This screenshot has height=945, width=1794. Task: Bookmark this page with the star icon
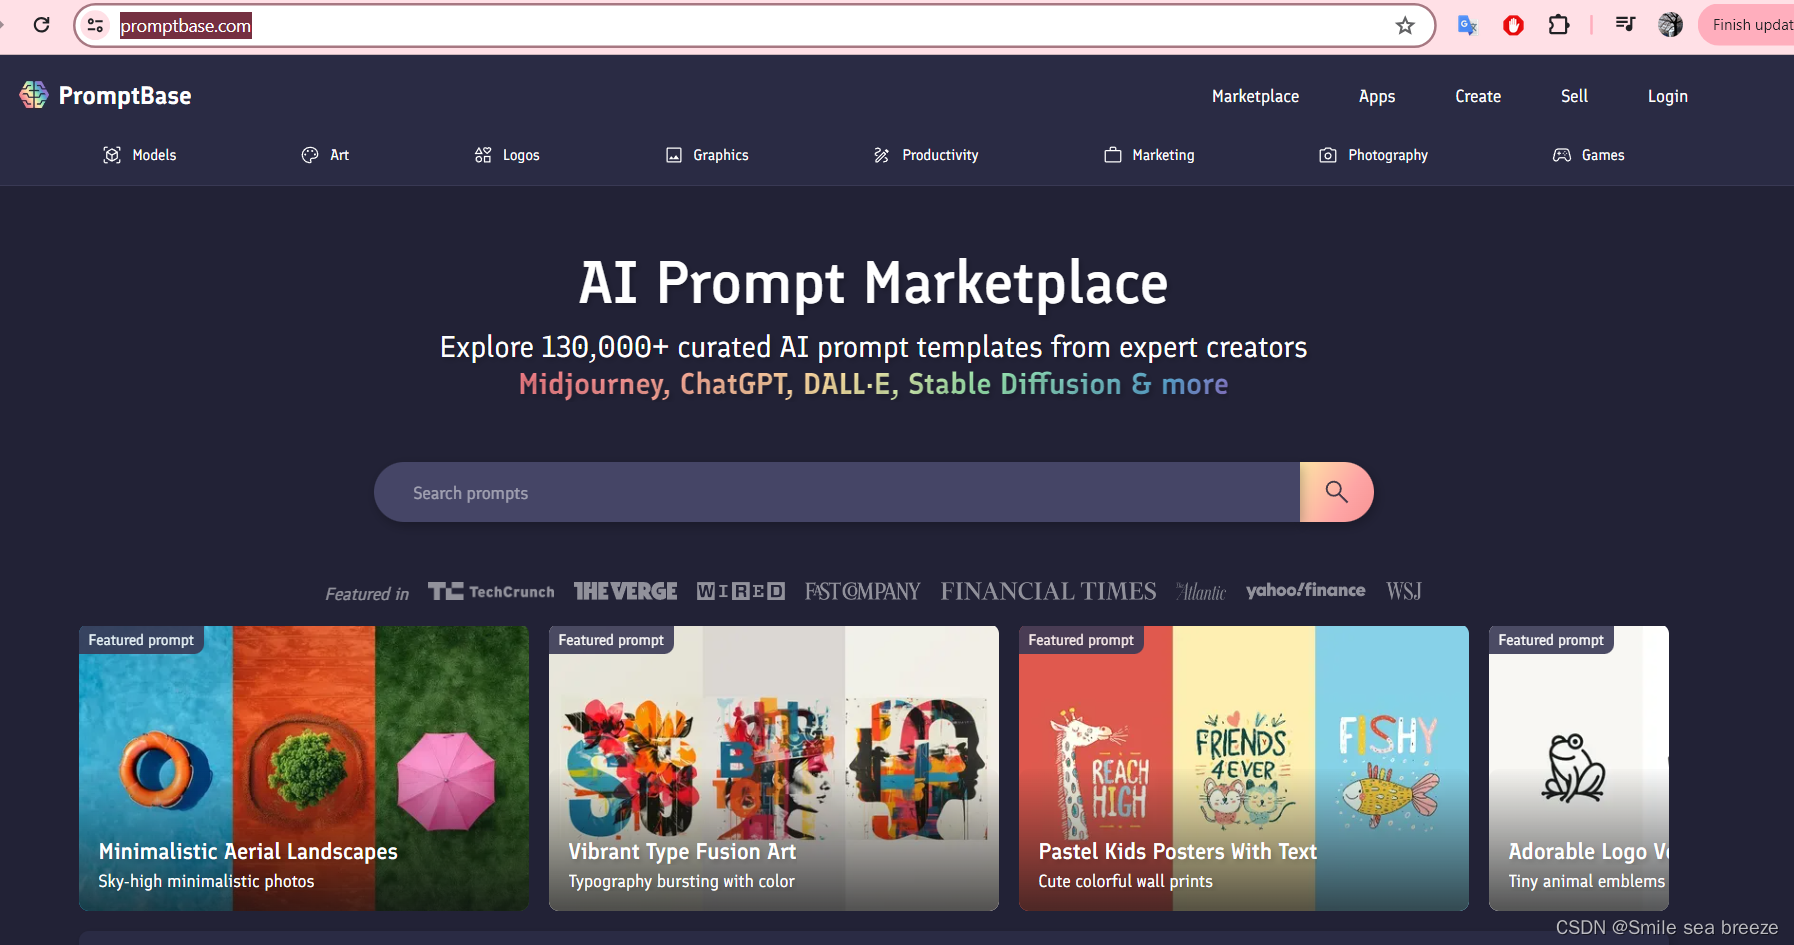[x=1405, y=25]
